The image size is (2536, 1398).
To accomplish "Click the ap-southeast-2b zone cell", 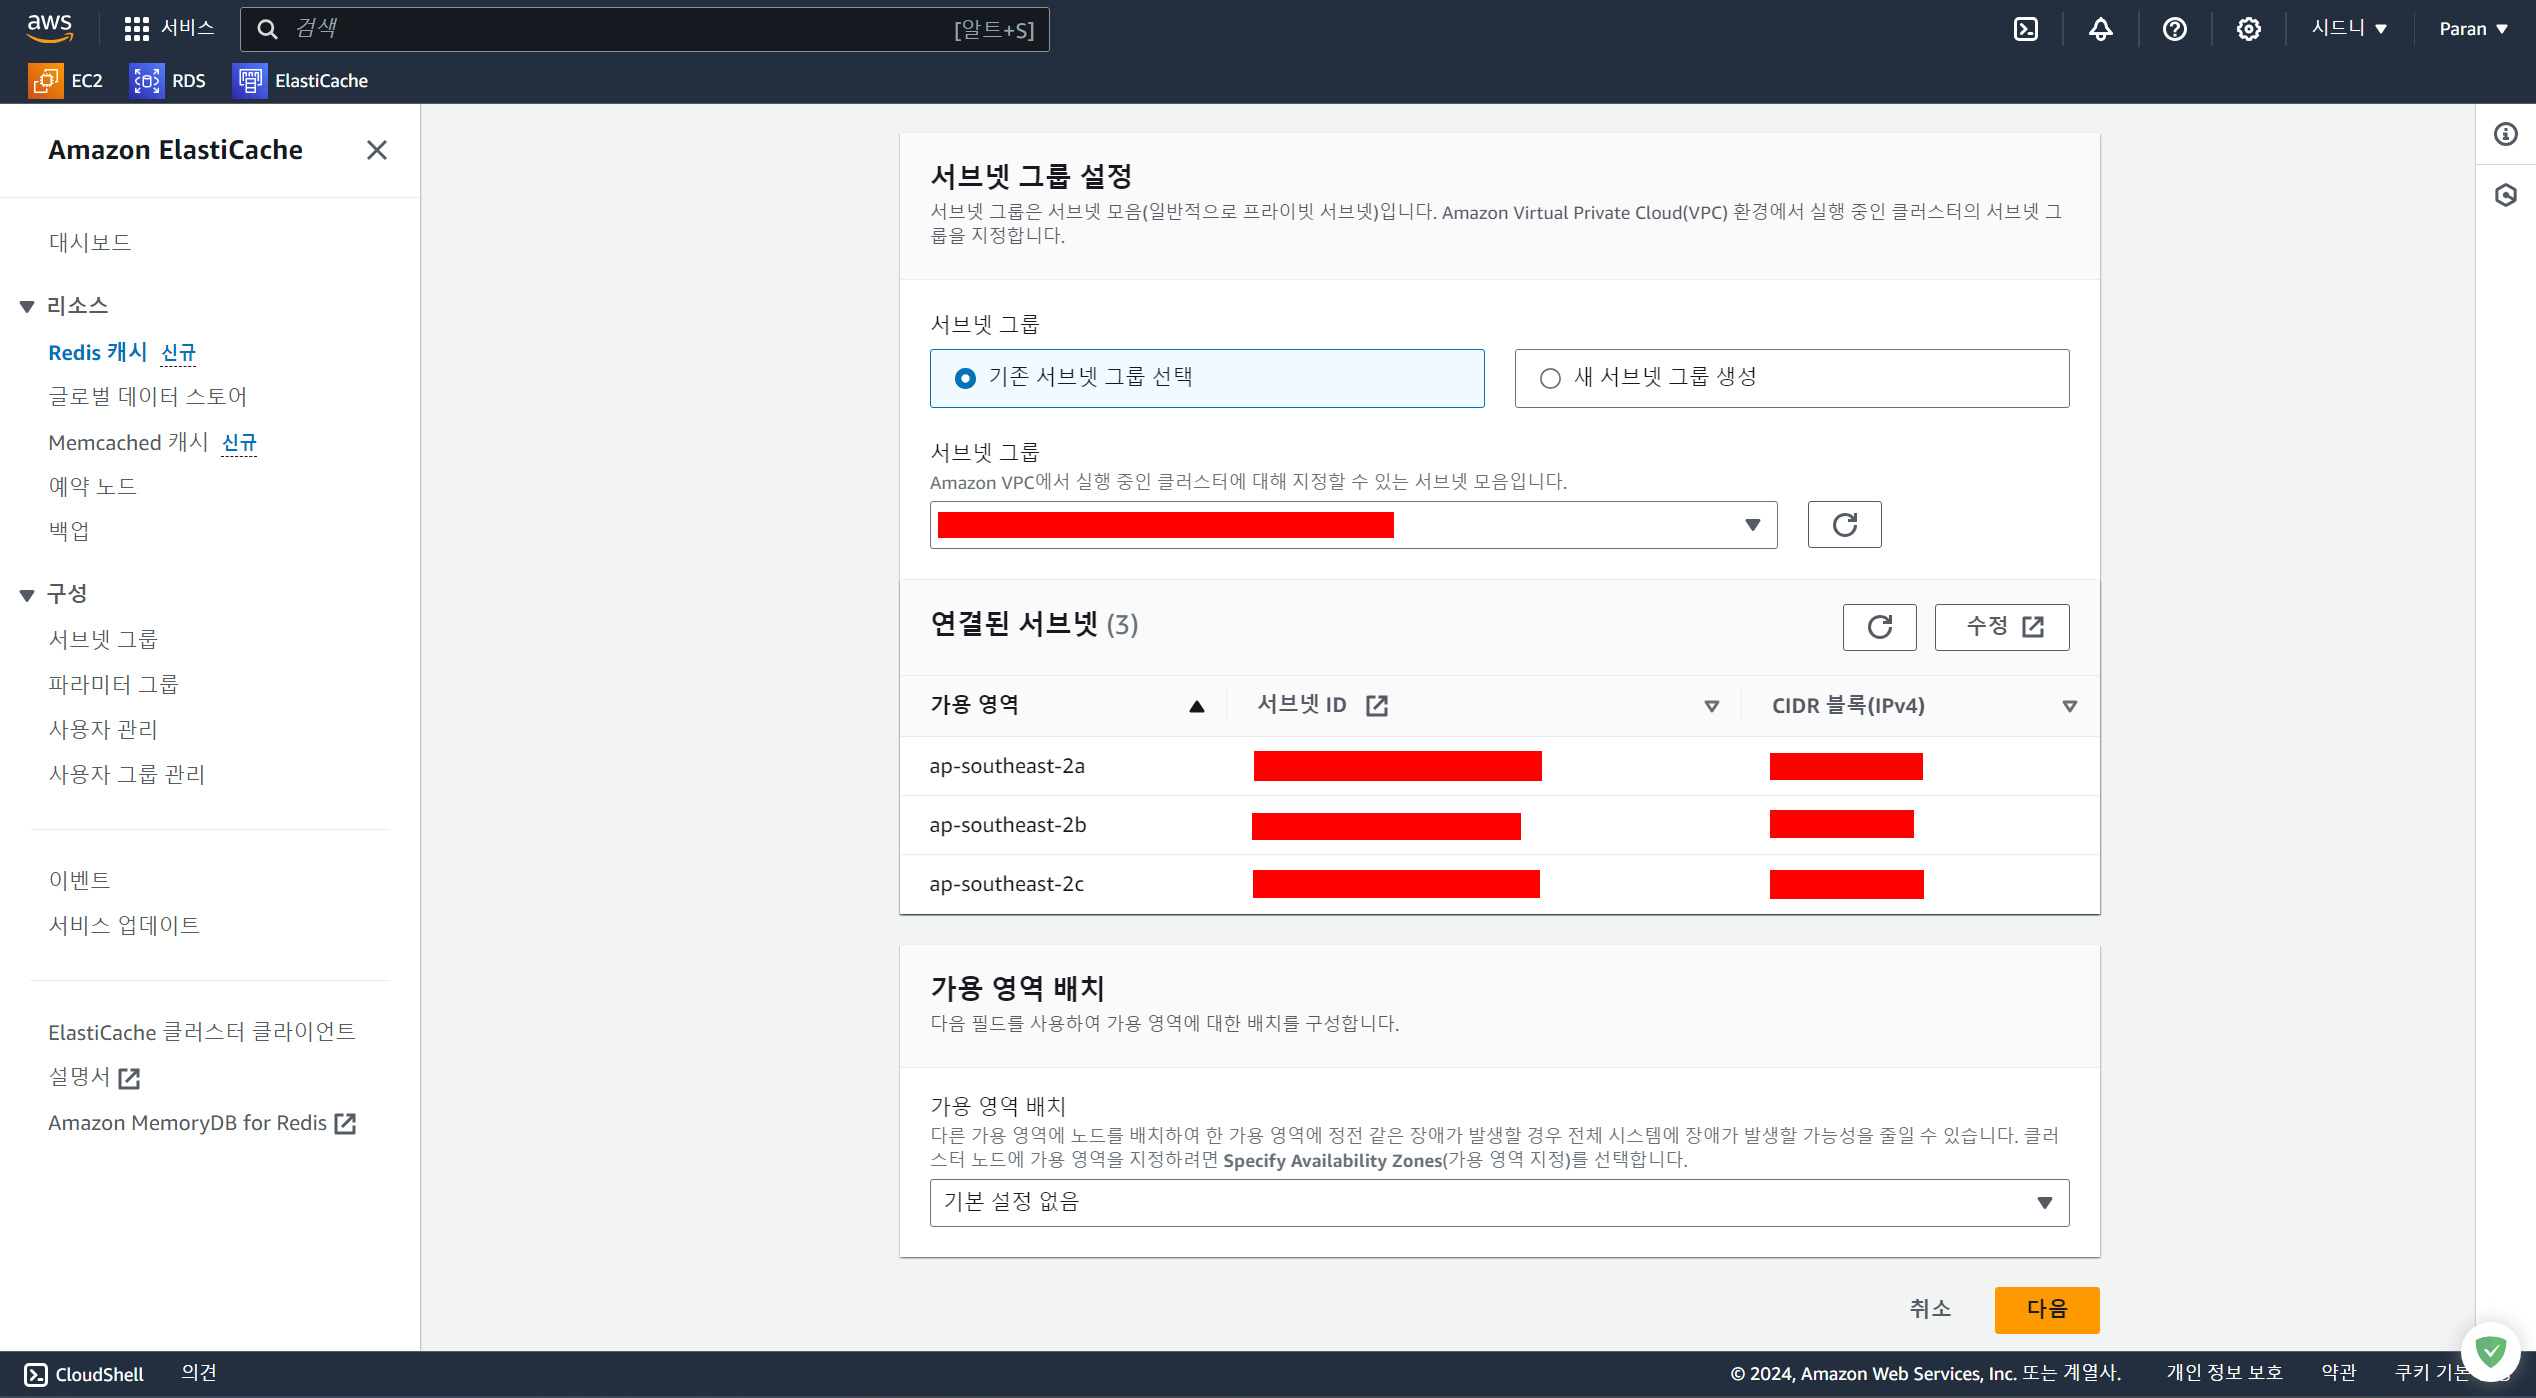I will pyautogui.click(x=1008, y=826).
